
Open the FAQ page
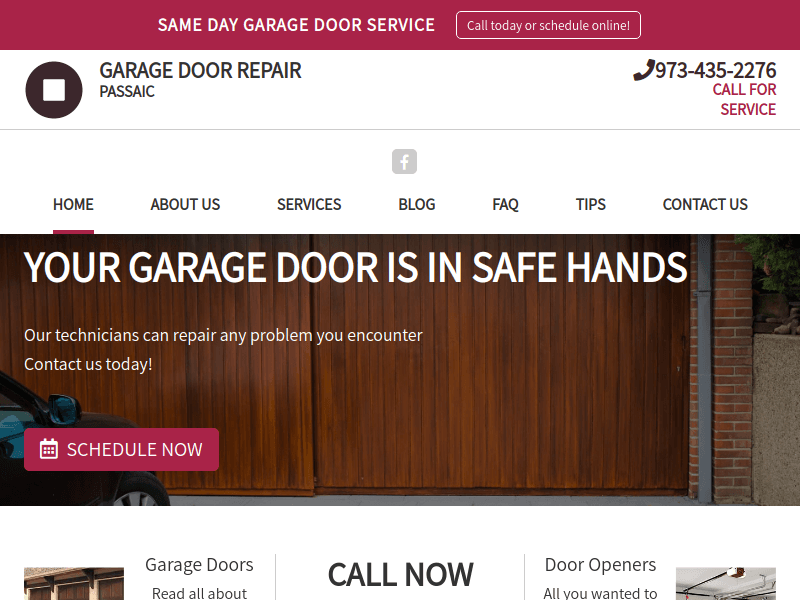pos(505,204)
